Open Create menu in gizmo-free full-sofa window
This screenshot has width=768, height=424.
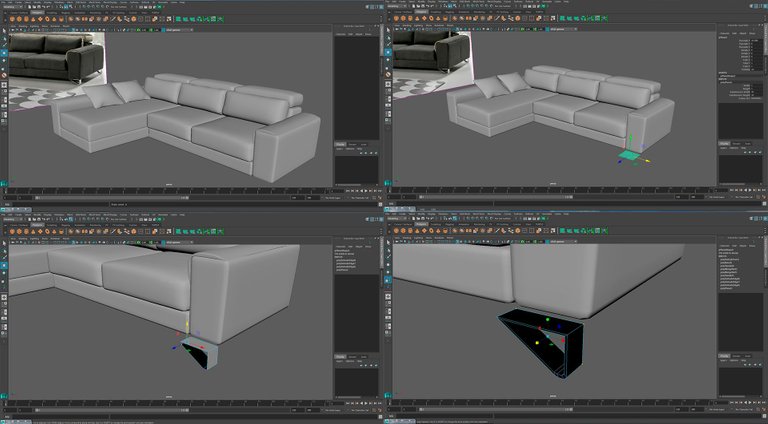tap(19, 2)
